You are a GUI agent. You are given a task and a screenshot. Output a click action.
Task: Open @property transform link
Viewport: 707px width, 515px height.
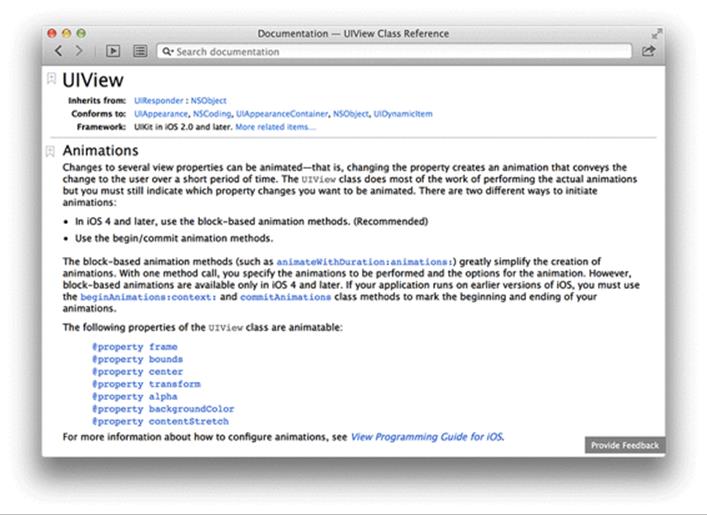(146, 384)
